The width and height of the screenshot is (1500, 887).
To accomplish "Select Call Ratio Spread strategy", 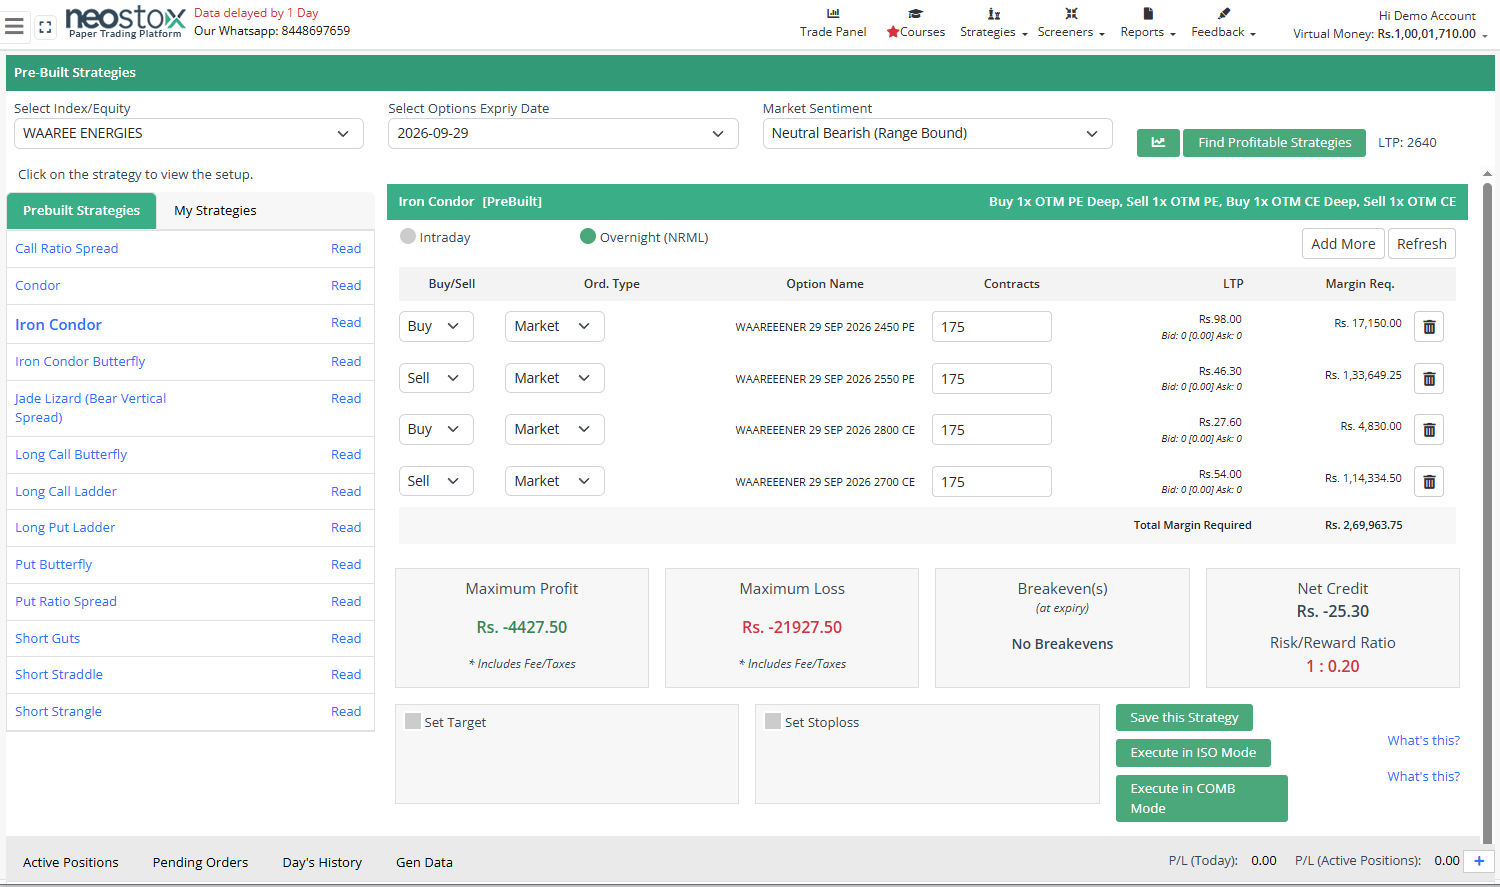I will (66, 249).
